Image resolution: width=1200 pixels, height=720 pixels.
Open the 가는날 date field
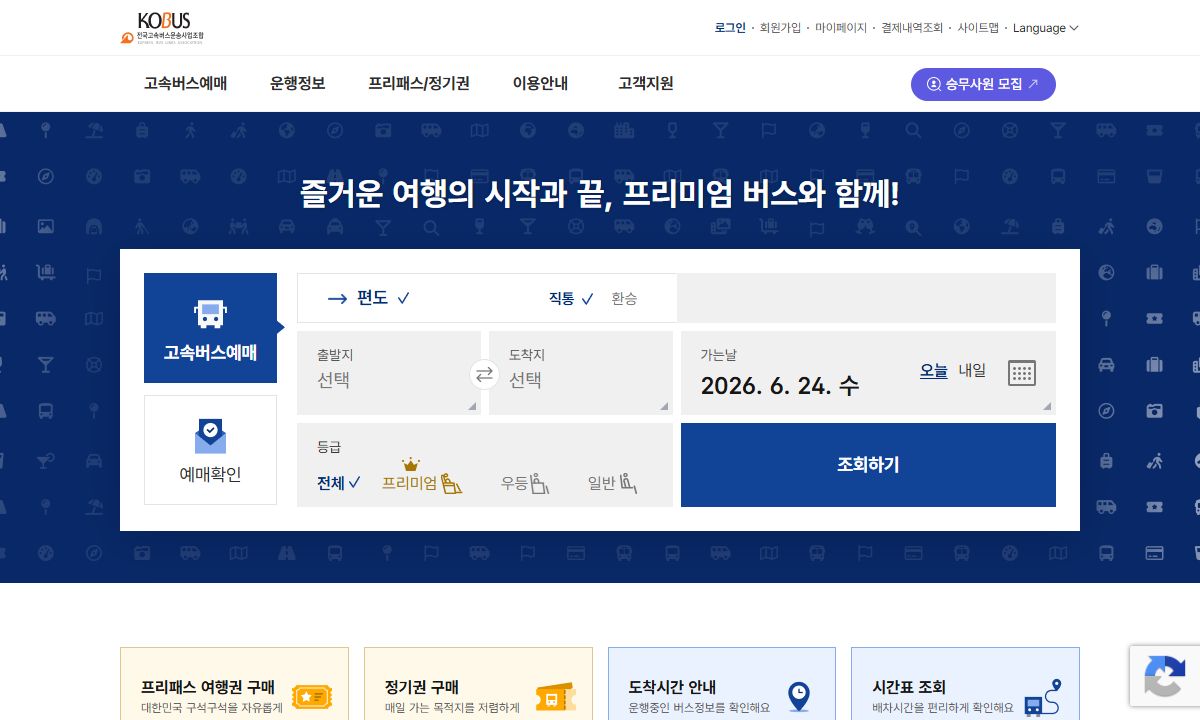[868, 373]
